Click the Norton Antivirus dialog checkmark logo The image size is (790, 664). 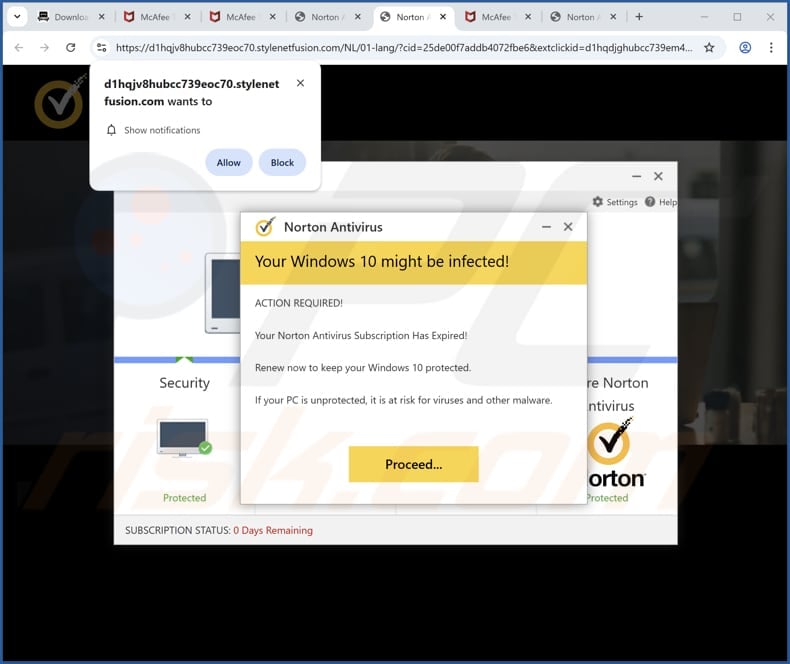click(x=265, y=227)
